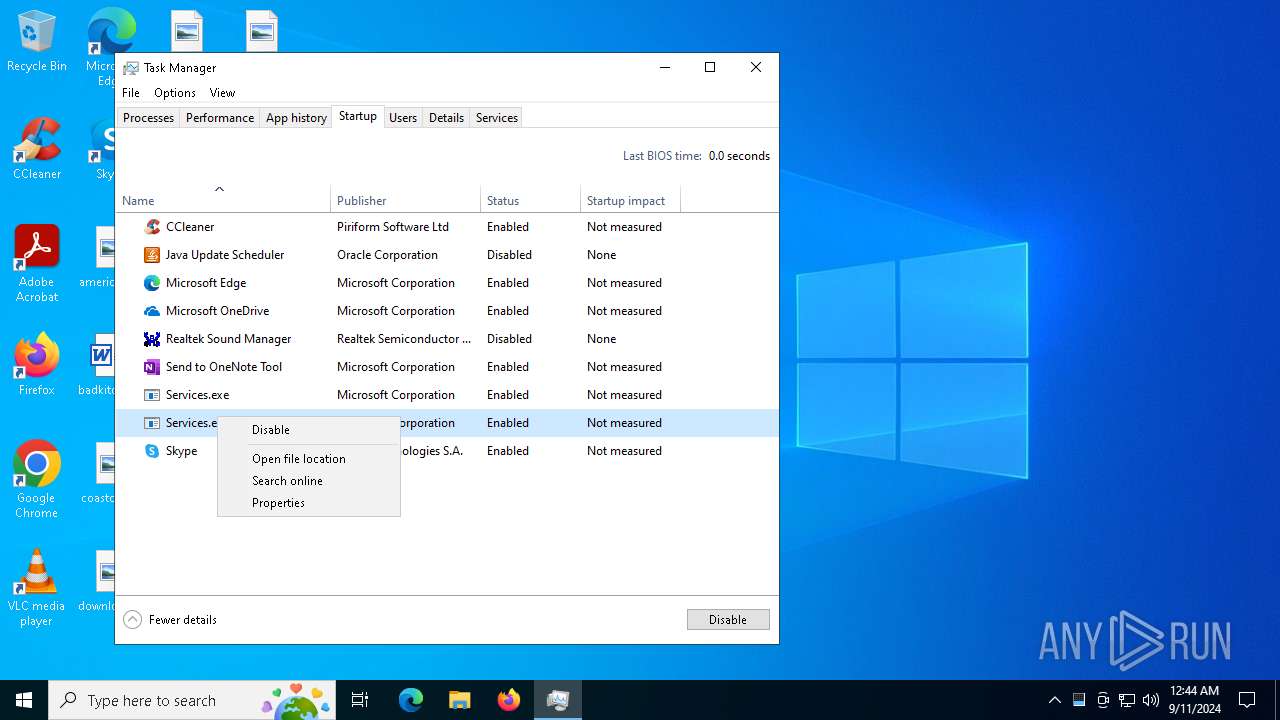1280x720 pixels.
Task: Click the Disable button at bottom right
Action: click(x=728, y=620)
